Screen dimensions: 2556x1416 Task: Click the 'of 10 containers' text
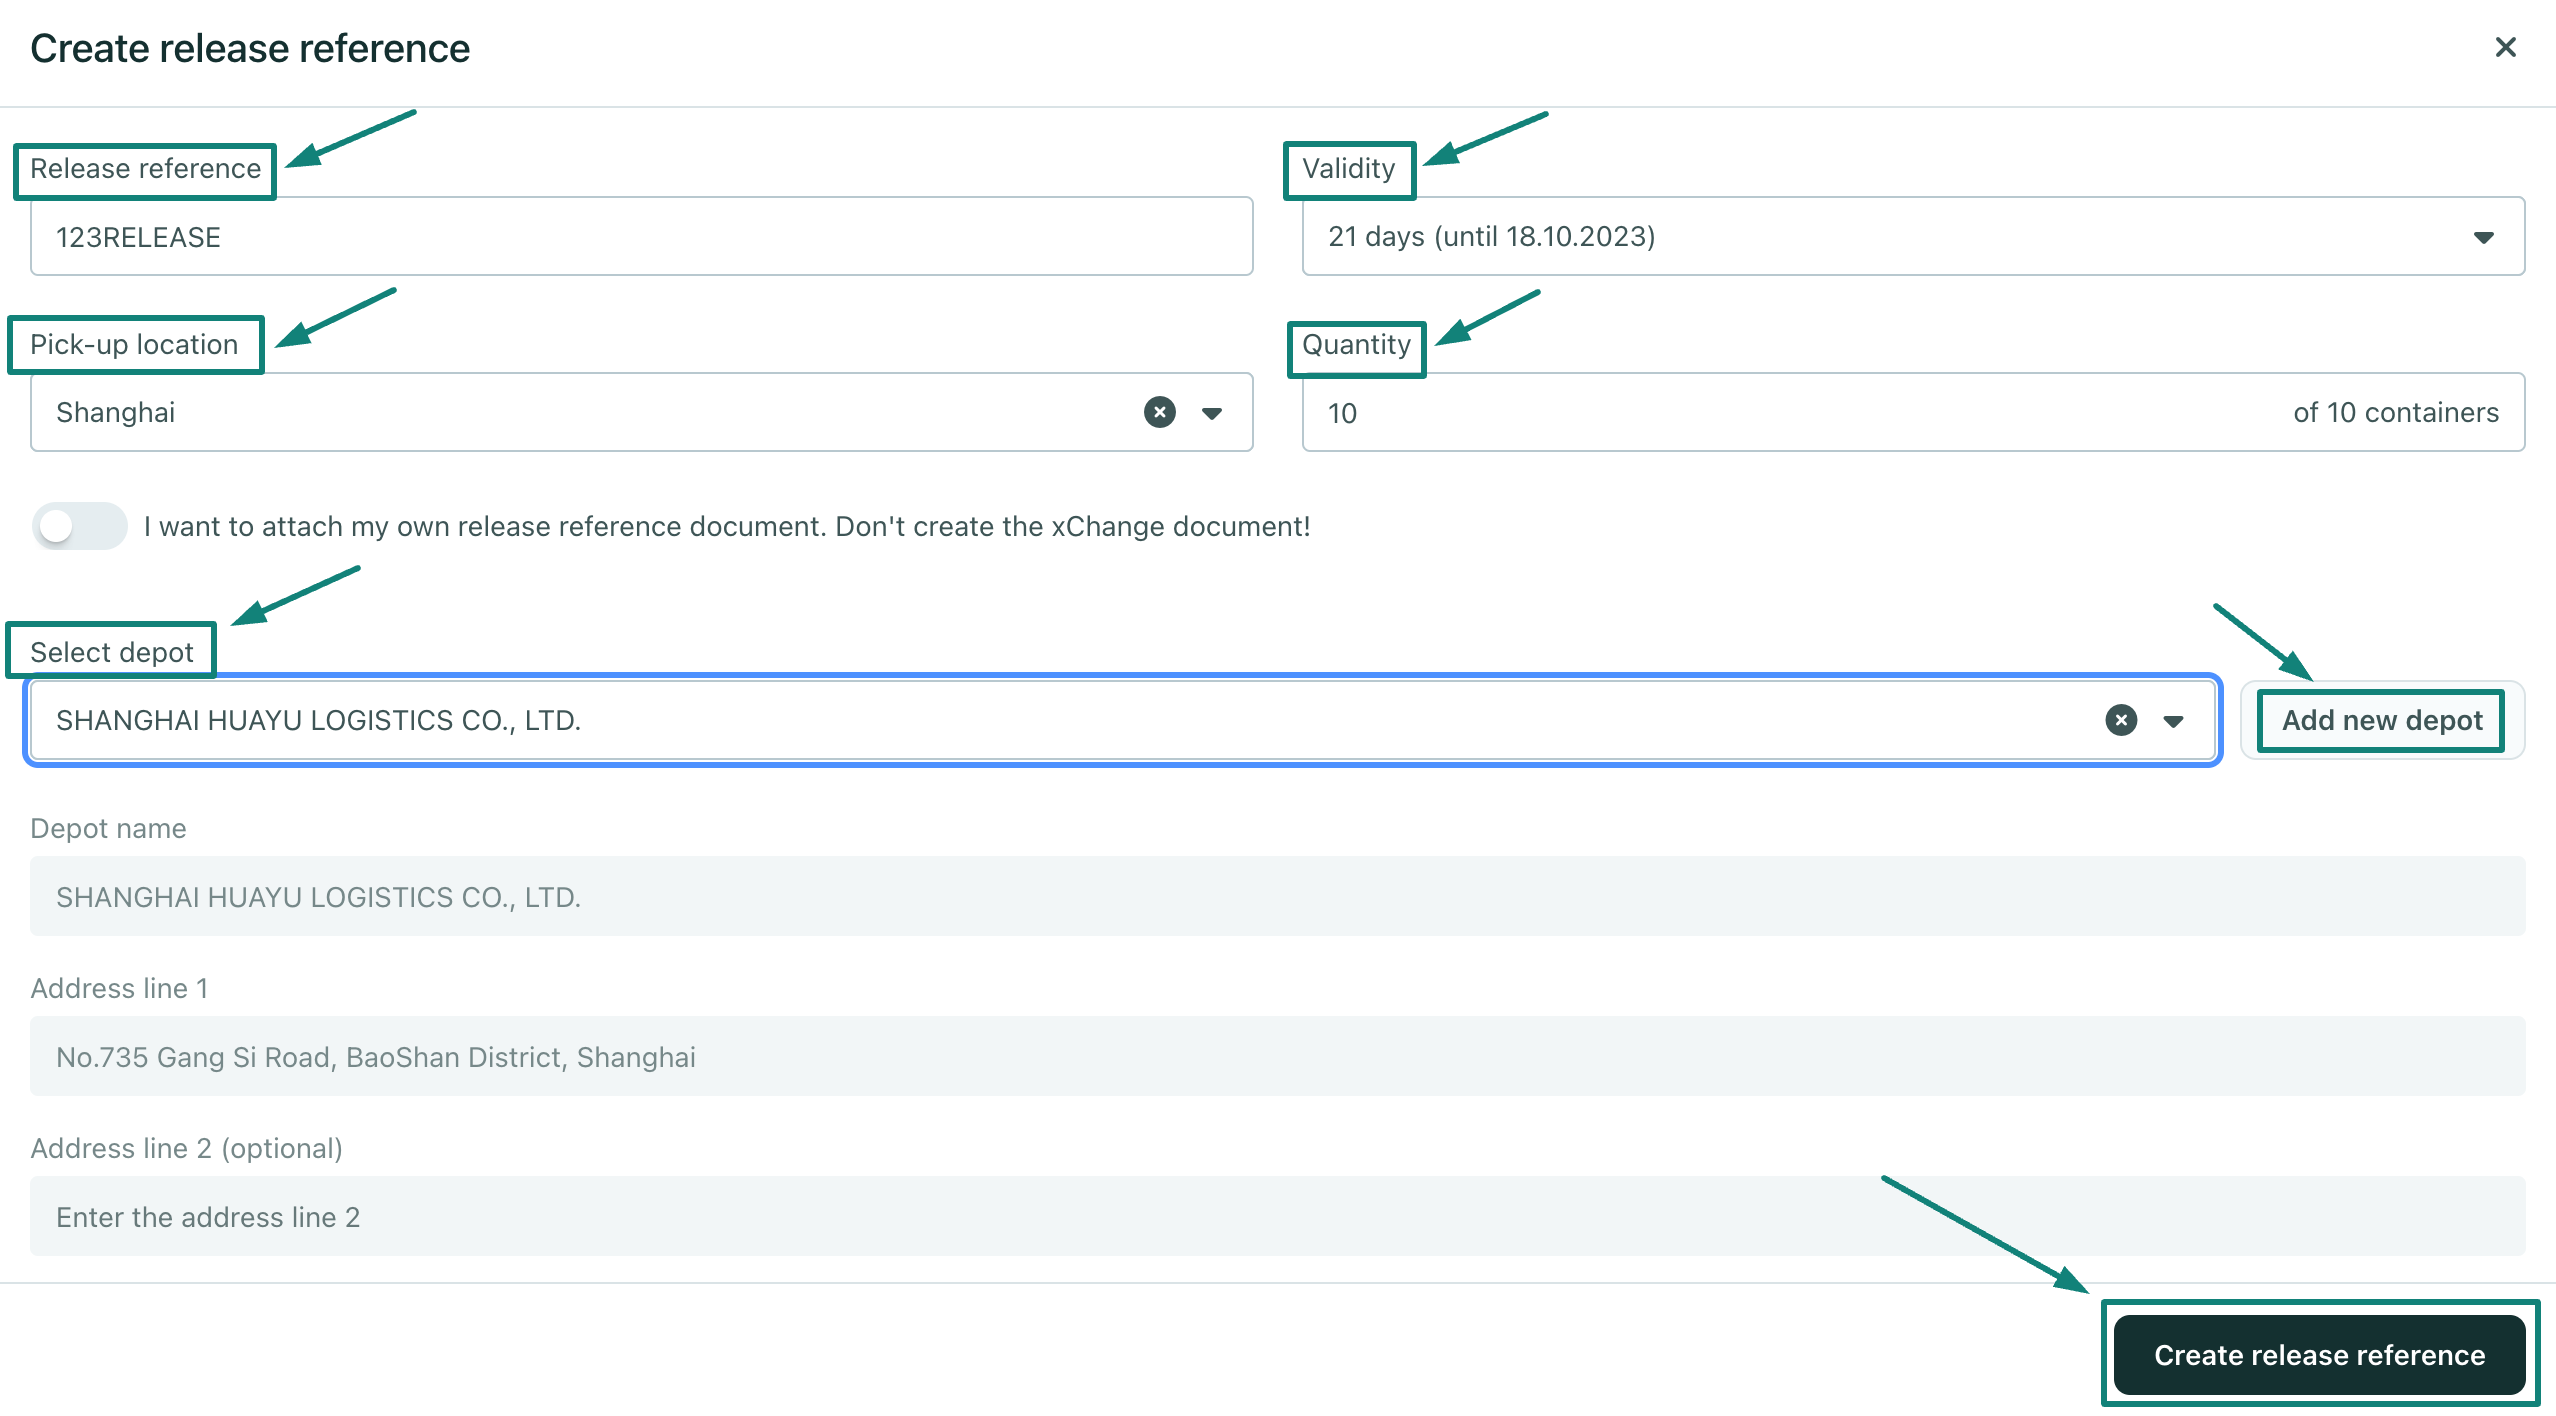tap(2395, 413)
